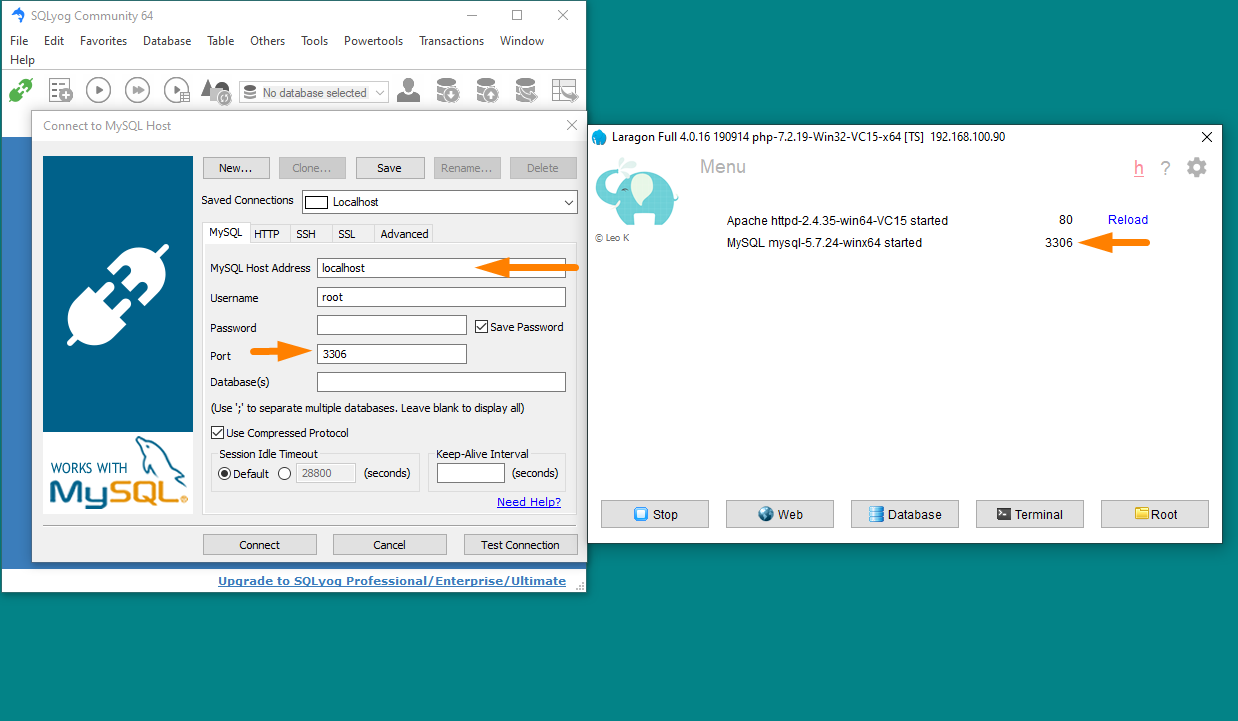Open the Window menu
Screen dimensions: 1238x721
(x=522, y=41)
